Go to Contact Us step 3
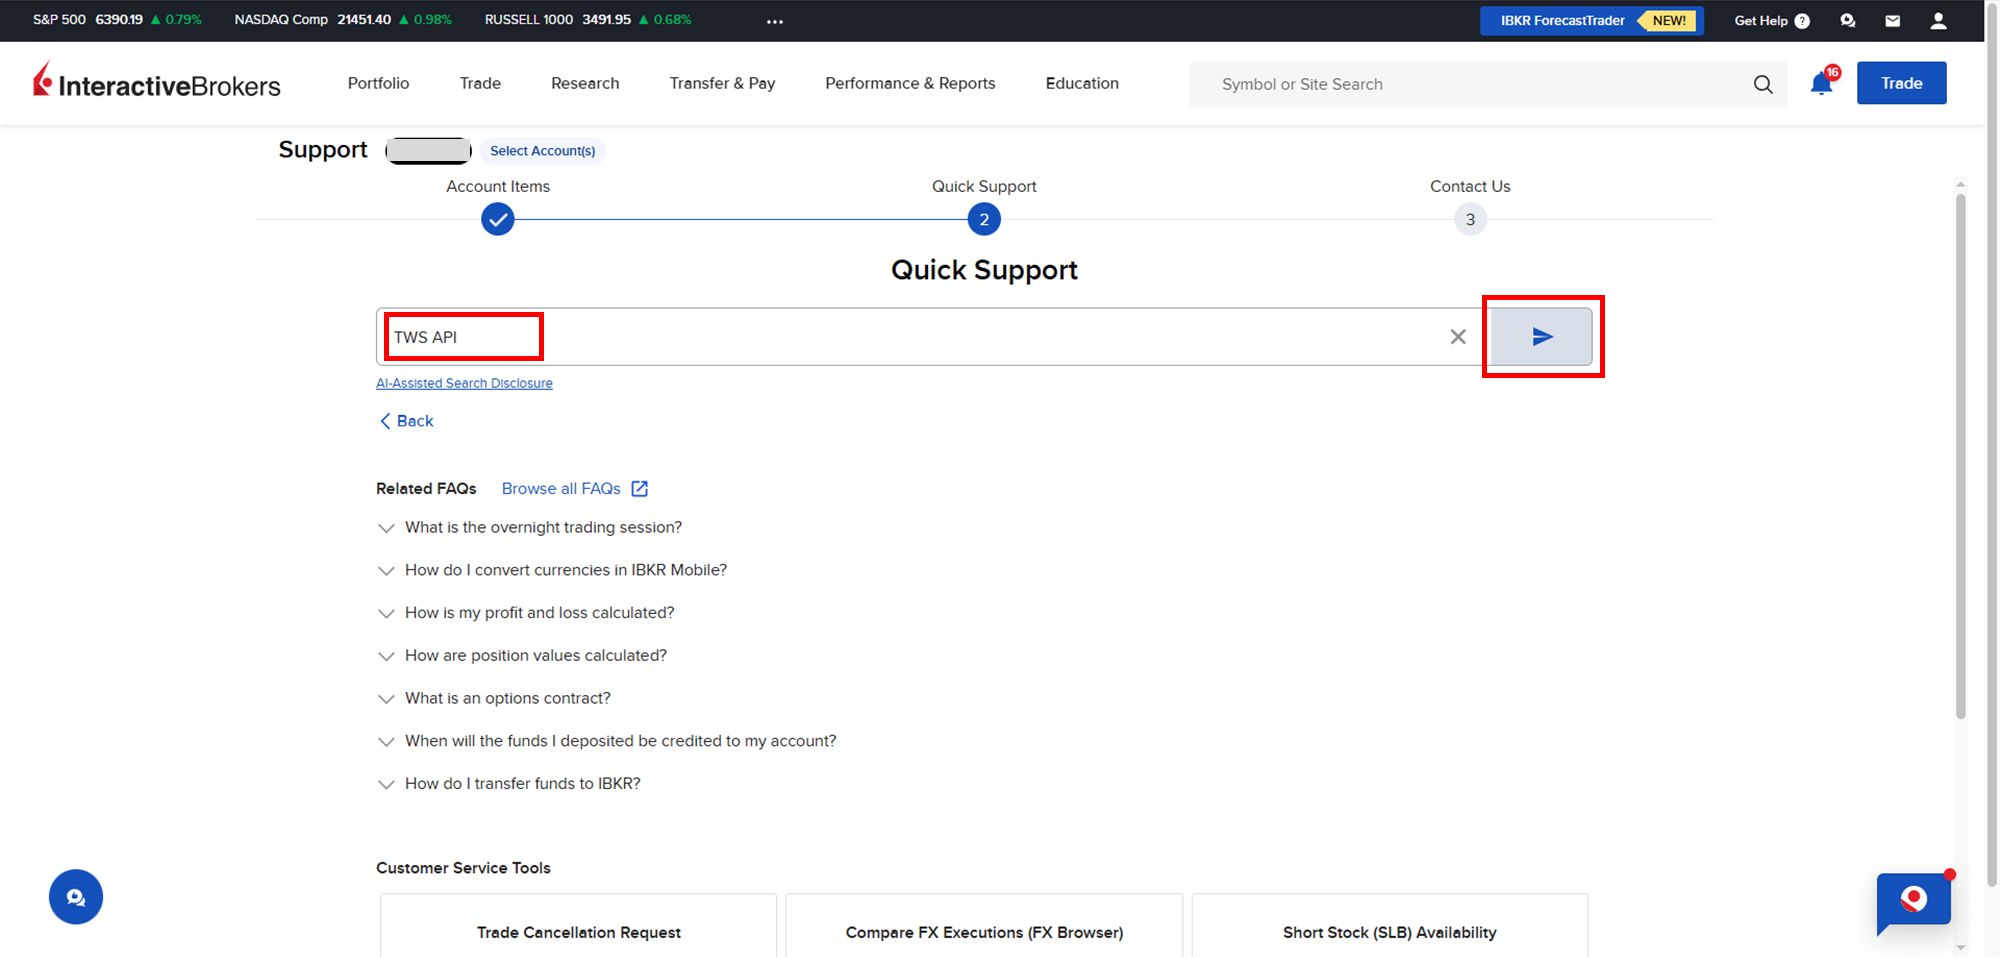 coord(1469,220)
